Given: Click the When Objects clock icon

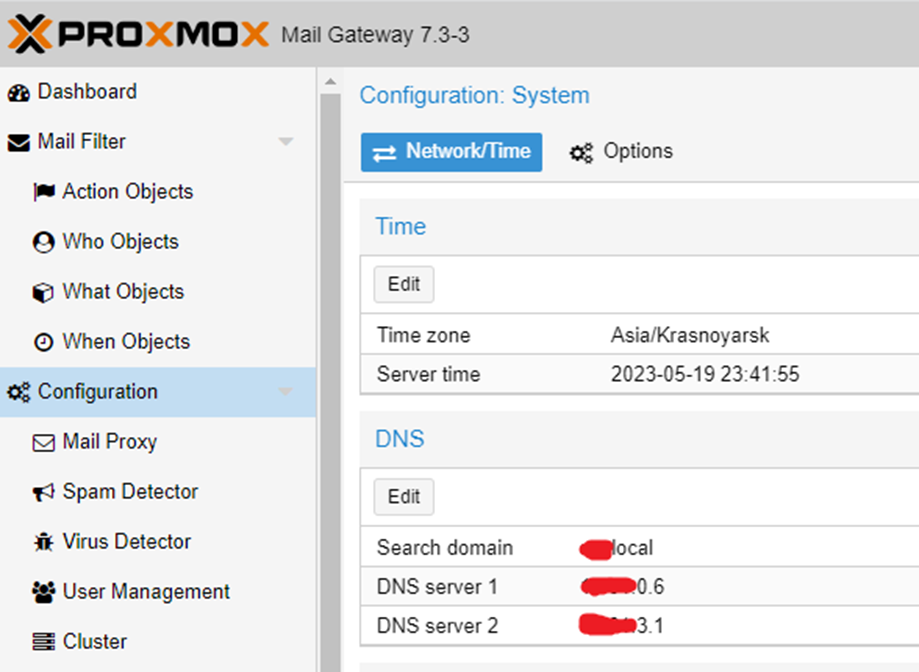Looking at the screenshot, I should coord(43,342).
